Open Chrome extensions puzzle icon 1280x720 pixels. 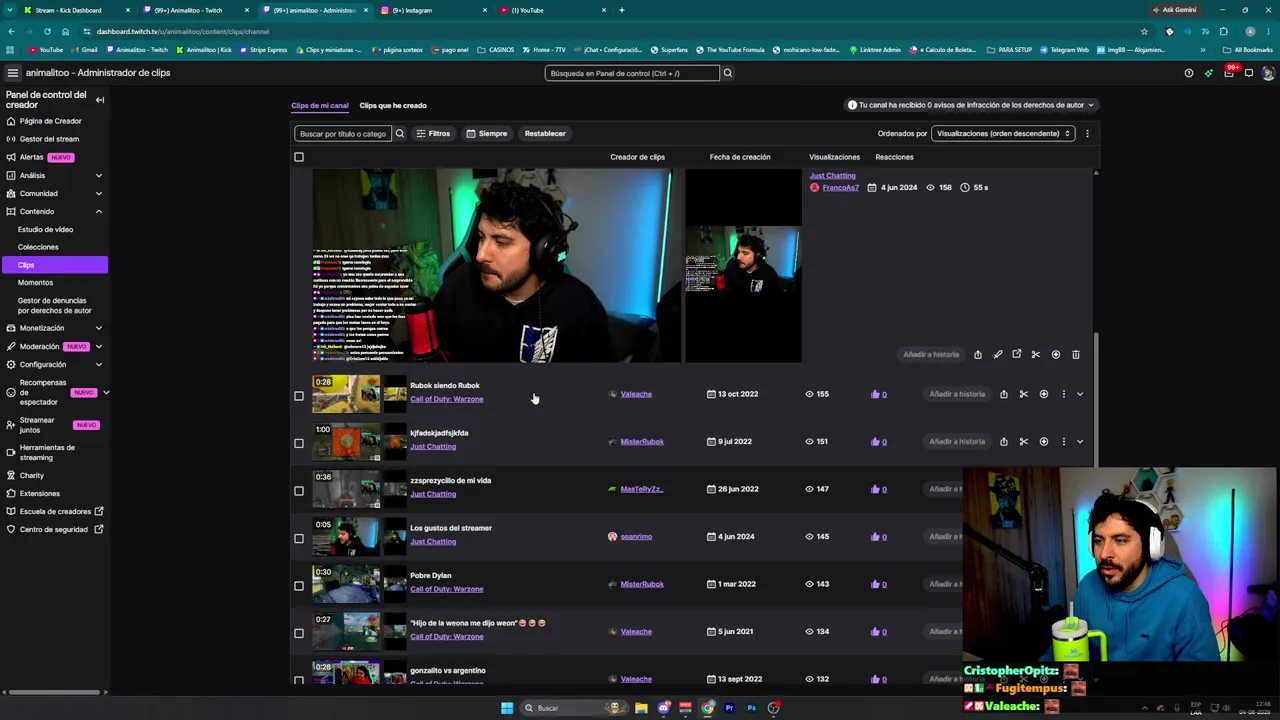pyautogui.click(x=1223, y=31)
